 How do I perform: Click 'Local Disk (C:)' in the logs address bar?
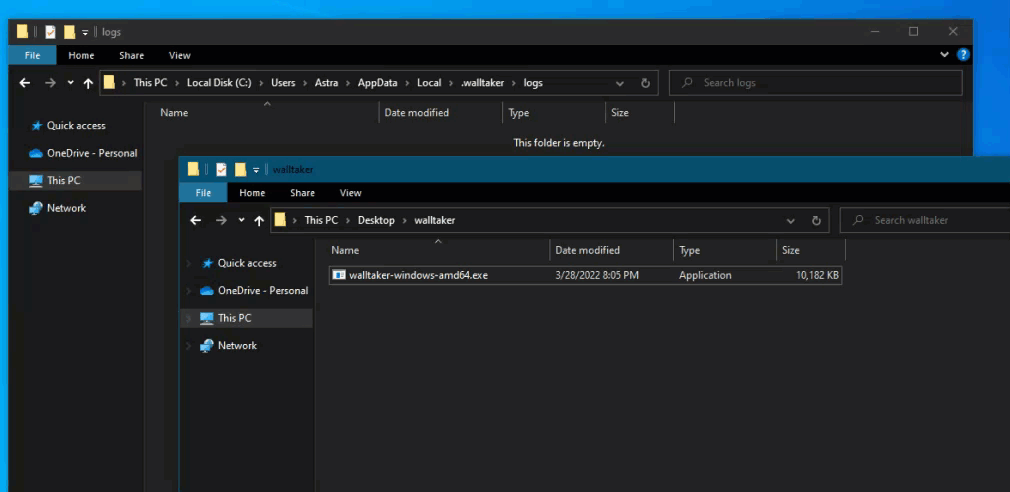pyautogui.click(x=219, y=82)
